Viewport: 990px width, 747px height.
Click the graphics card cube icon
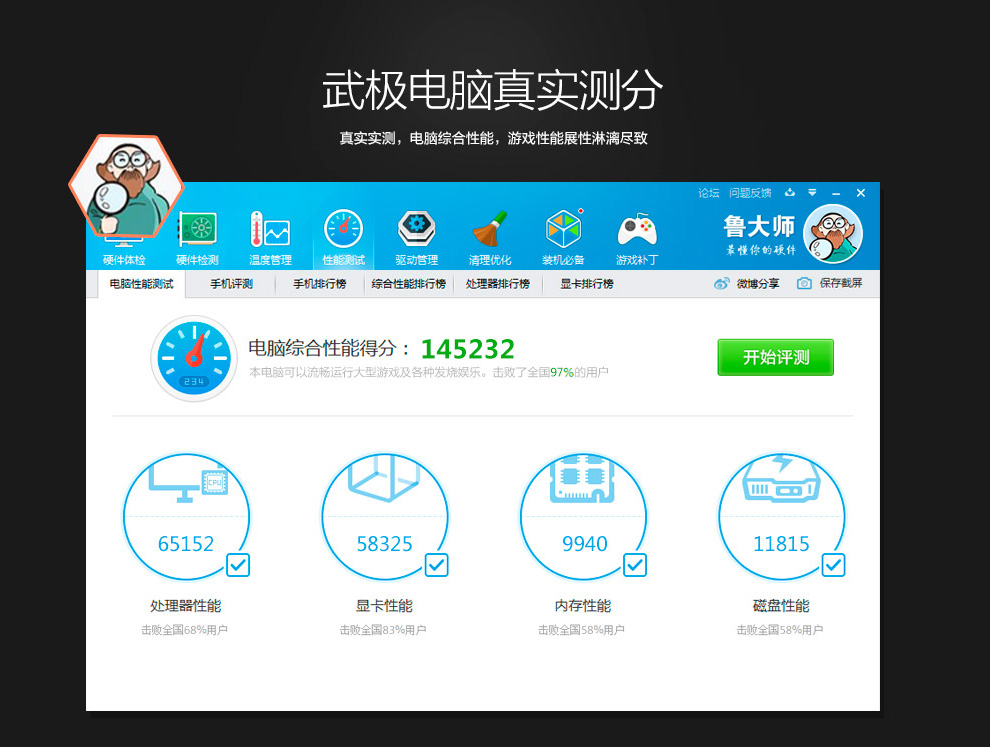pyautogui.click(x=383, y=479)
